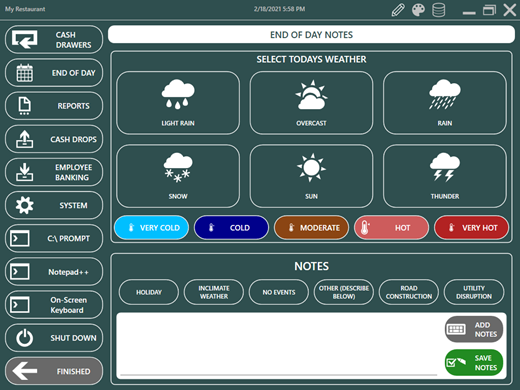Choose the Sun weather icon

click(311, 176)
